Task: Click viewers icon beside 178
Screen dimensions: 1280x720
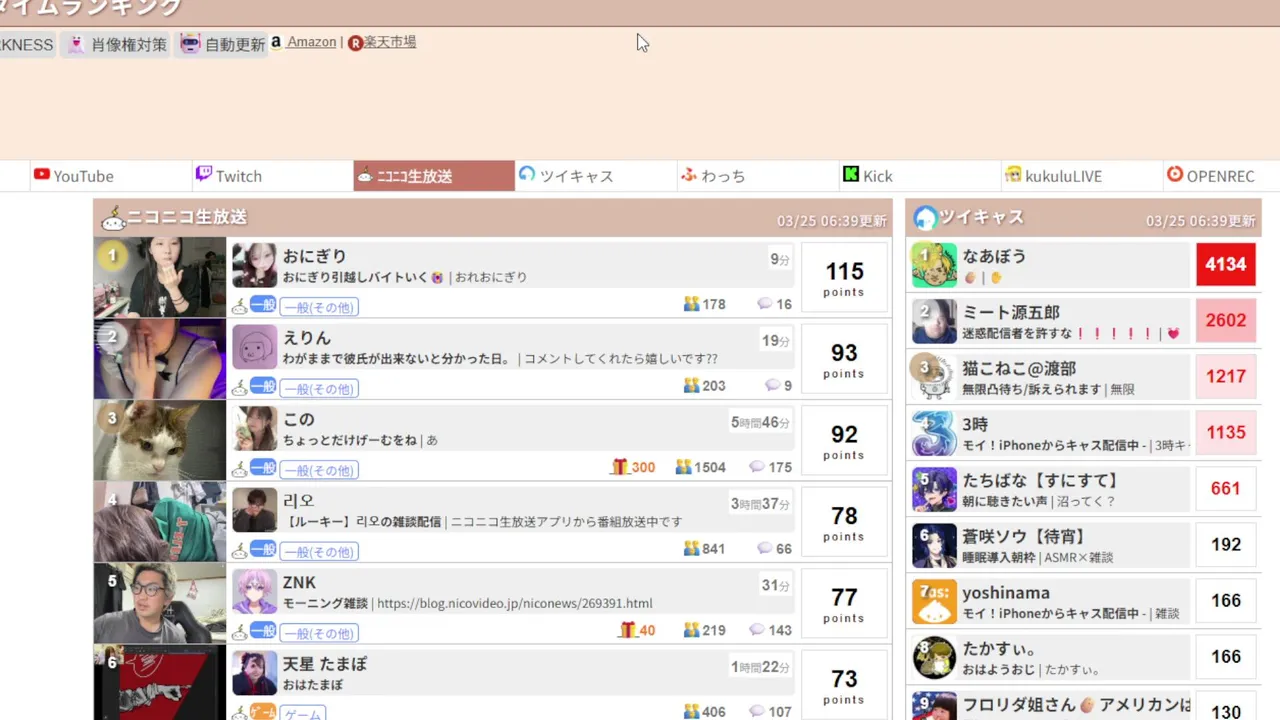Action: pos(691,304)
